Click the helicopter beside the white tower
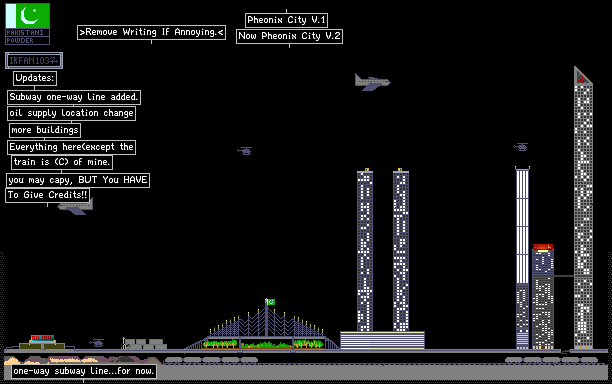 pos(521,147)
